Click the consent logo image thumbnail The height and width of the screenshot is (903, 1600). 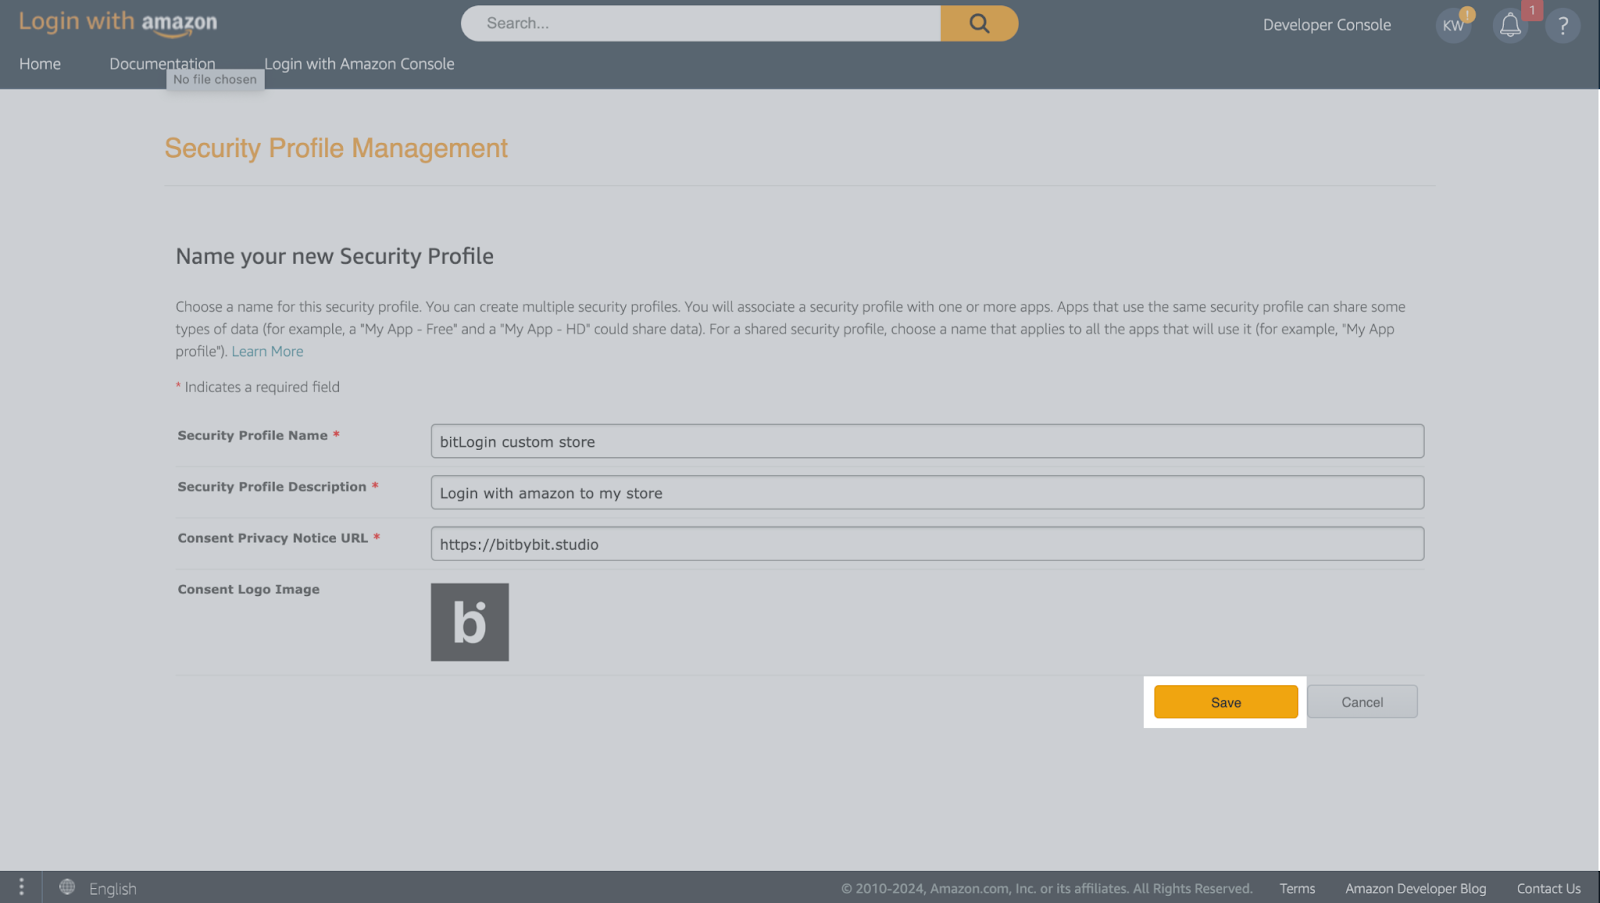click(470, 622)
